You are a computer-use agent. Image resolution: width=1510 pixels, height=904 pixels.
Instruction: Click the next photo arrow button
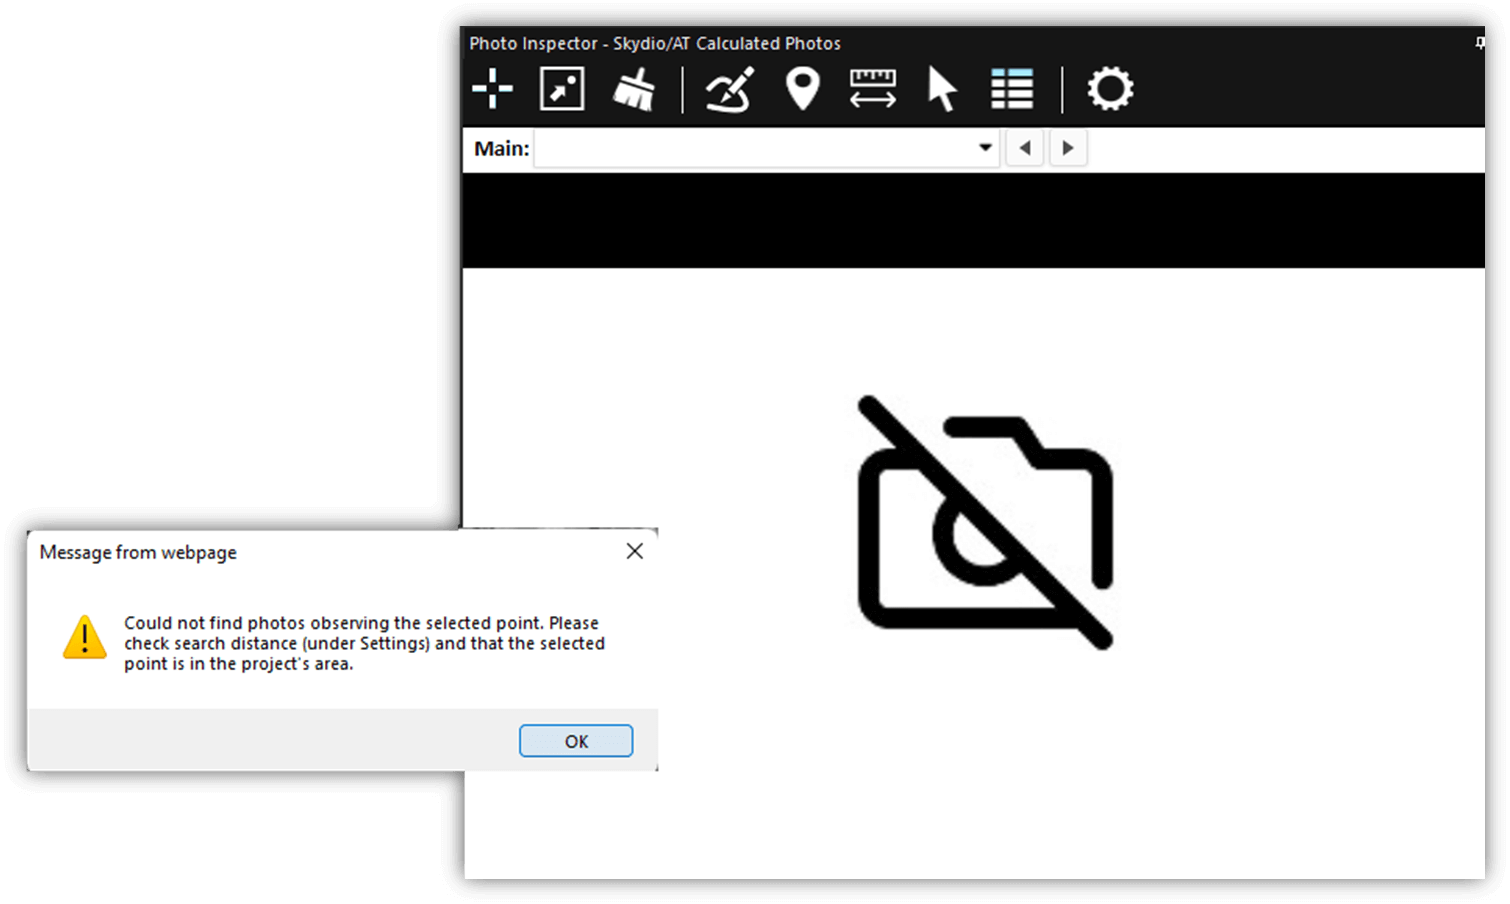click(x=1068, y=147)
